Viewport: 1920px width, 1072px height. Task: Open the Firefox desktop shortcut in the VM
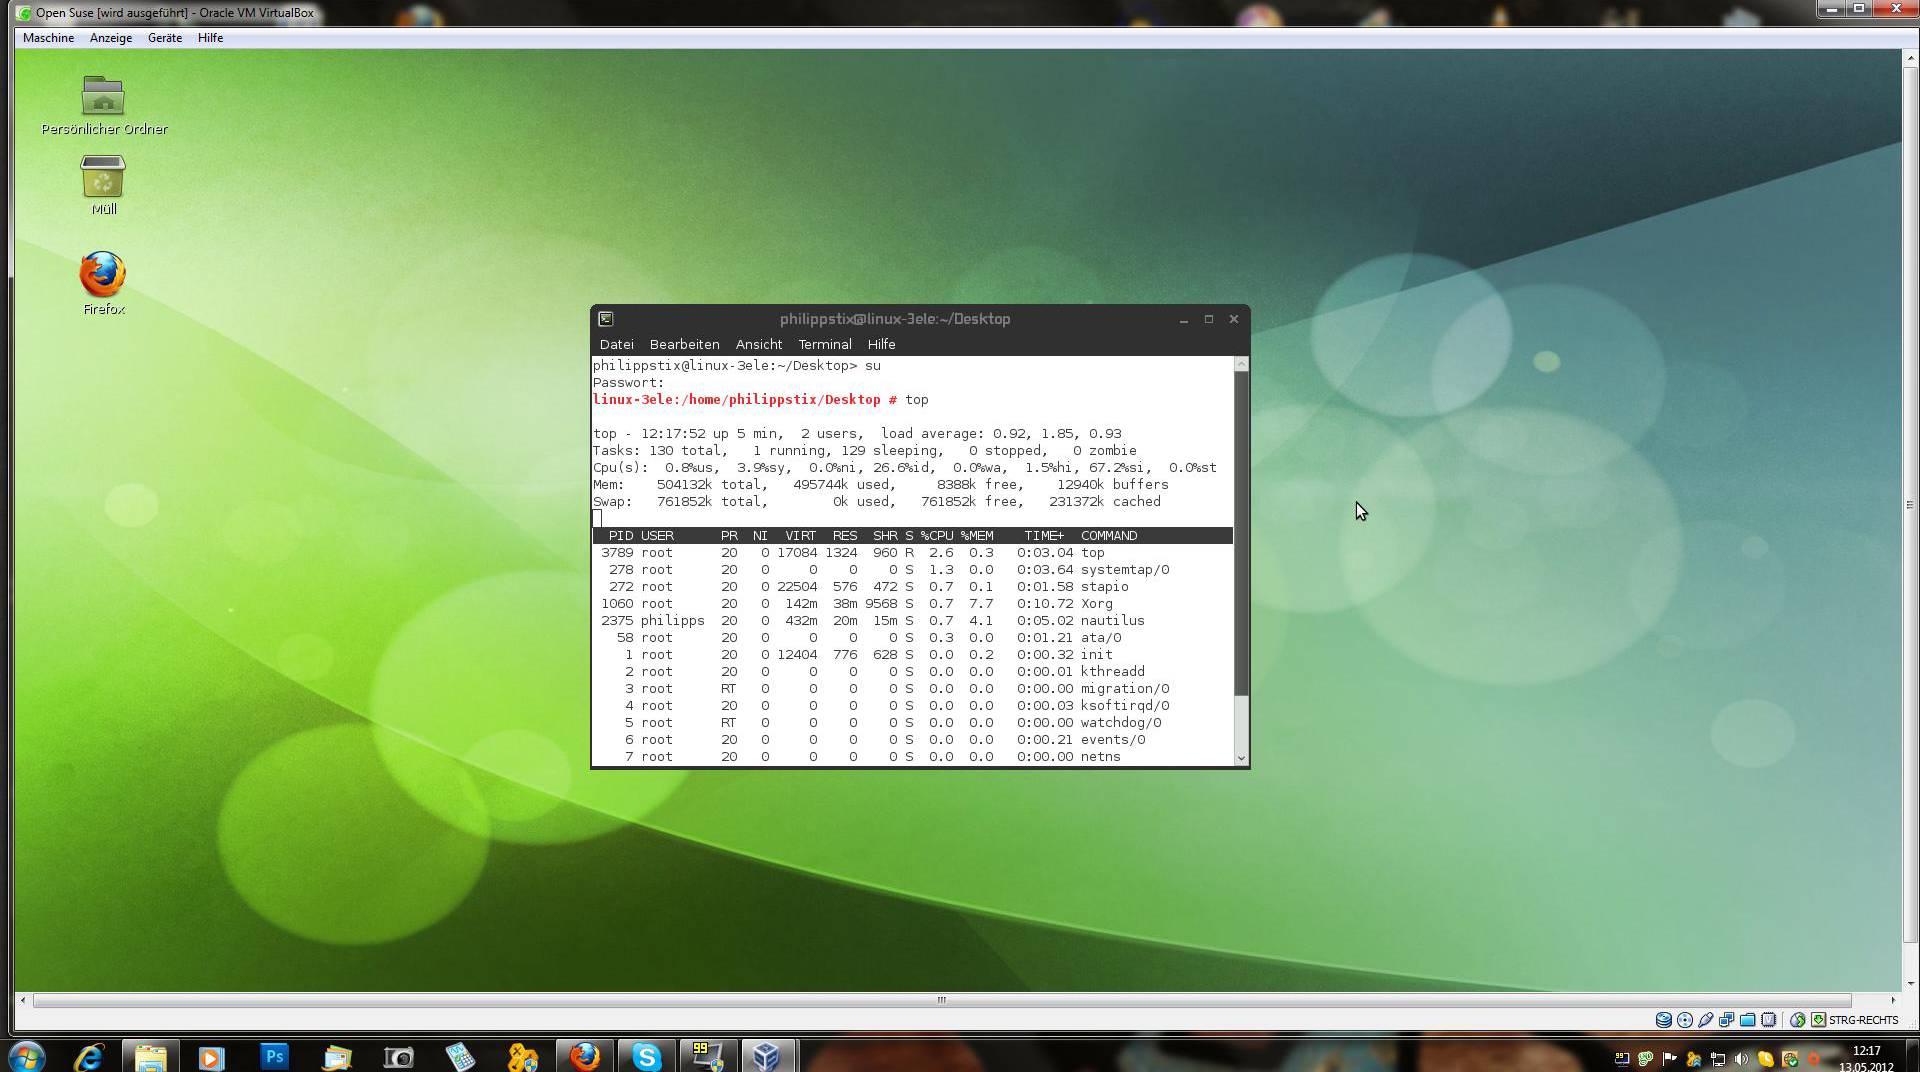[x=103, y=276]
